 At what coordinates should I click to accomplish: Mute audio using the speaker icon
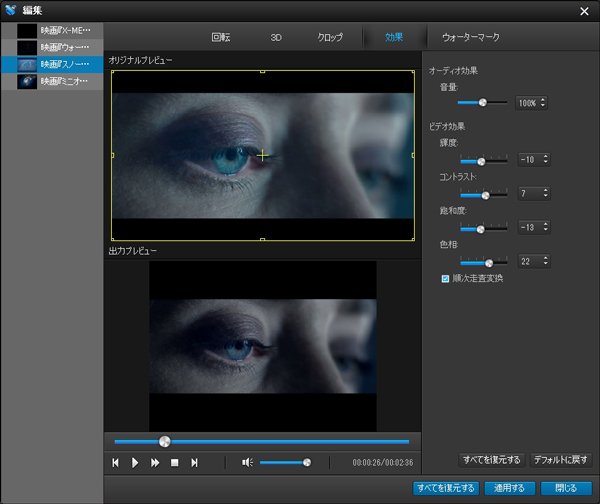coord(247,462)
